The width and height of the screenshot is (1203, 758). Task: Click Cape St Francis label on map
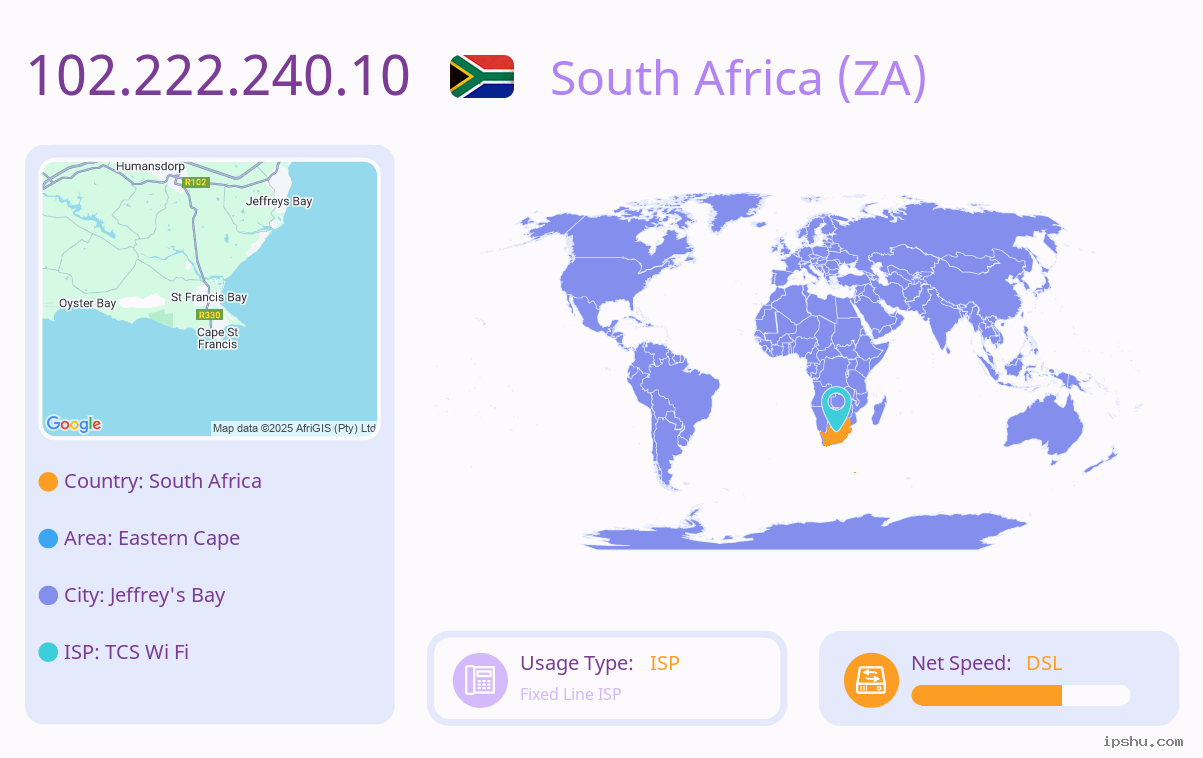[x=218, y=338]
